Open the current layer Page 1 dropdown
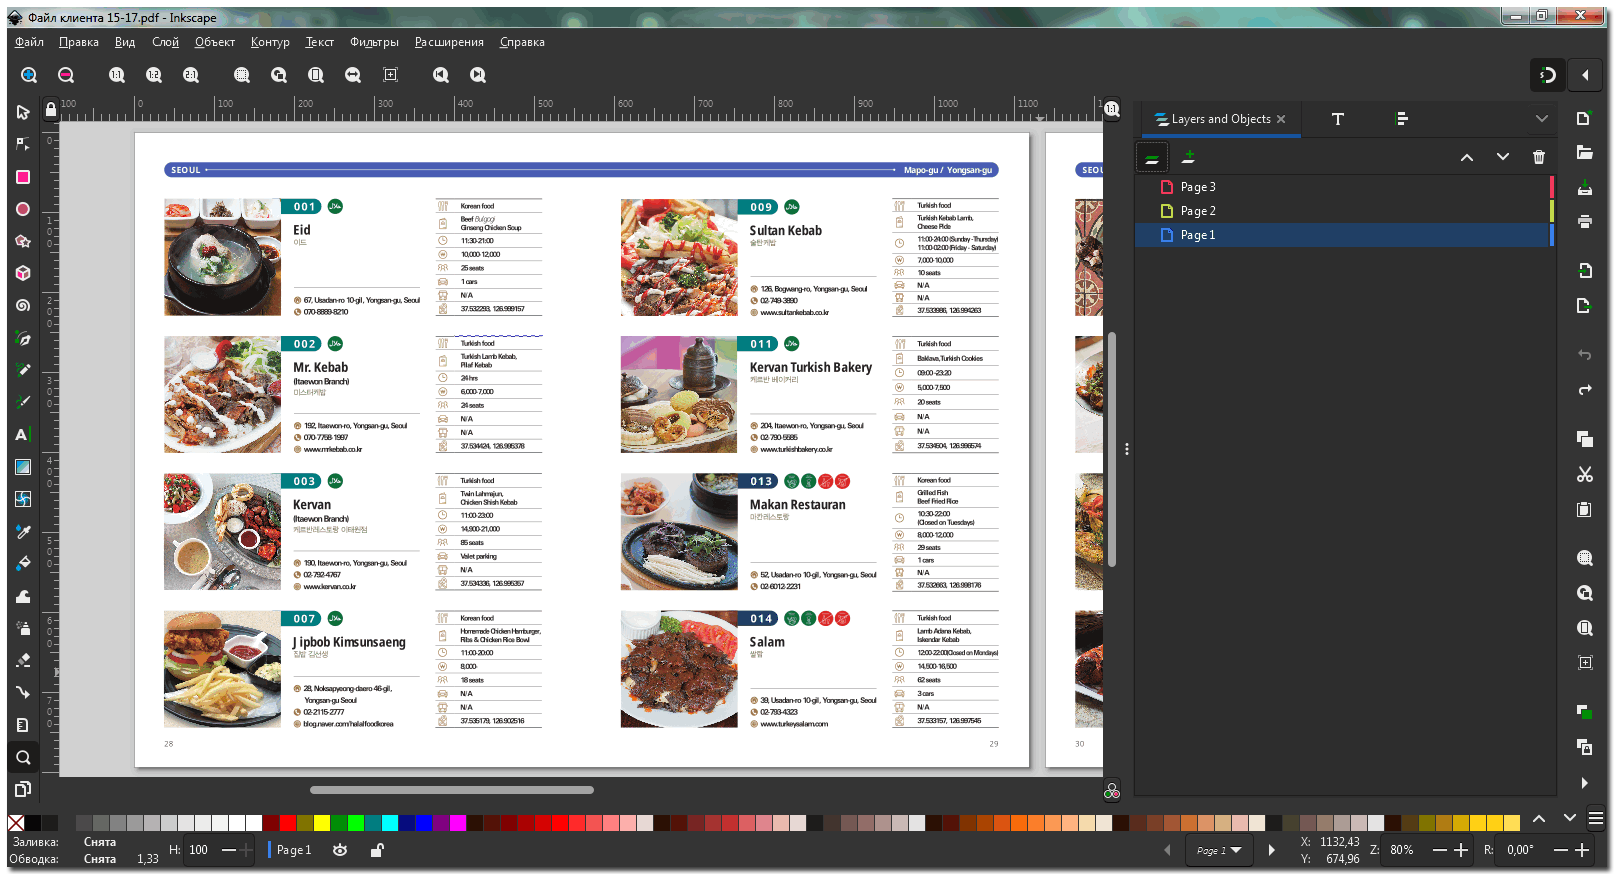The height and width of the screenshot is (874, 1614). click(x=294, y=850)
